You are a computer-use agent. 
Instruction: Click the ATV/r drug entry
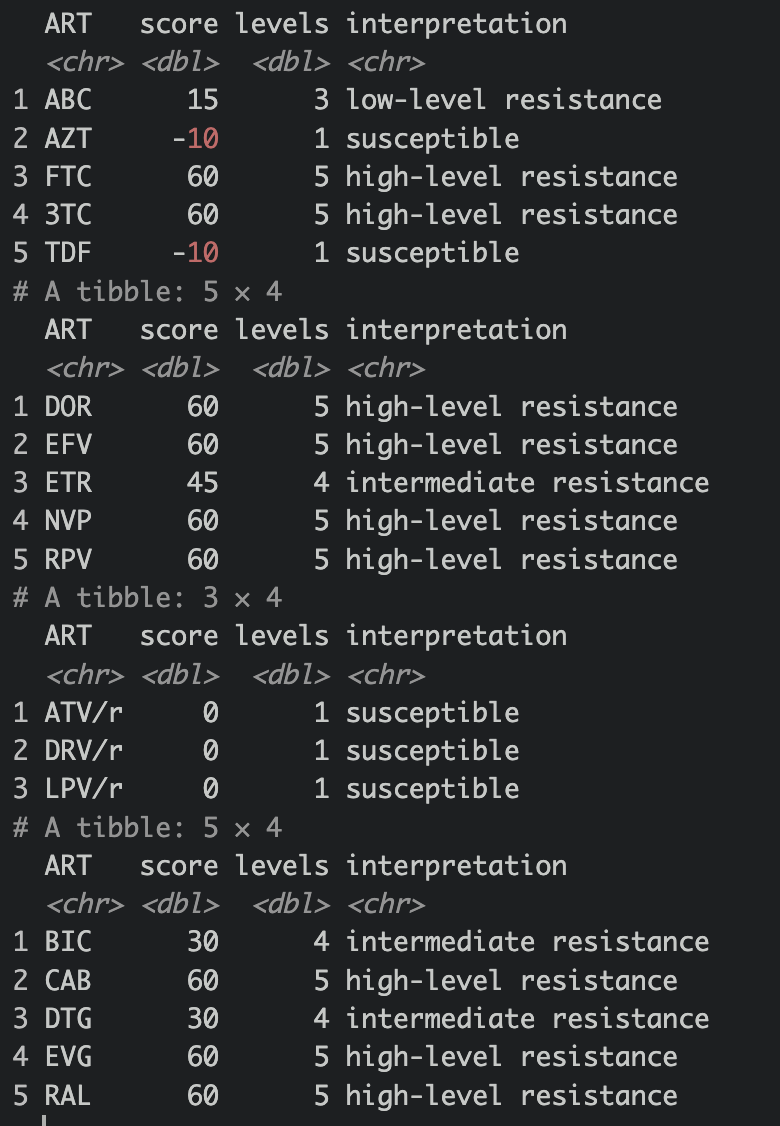click(x=84, y=713)
